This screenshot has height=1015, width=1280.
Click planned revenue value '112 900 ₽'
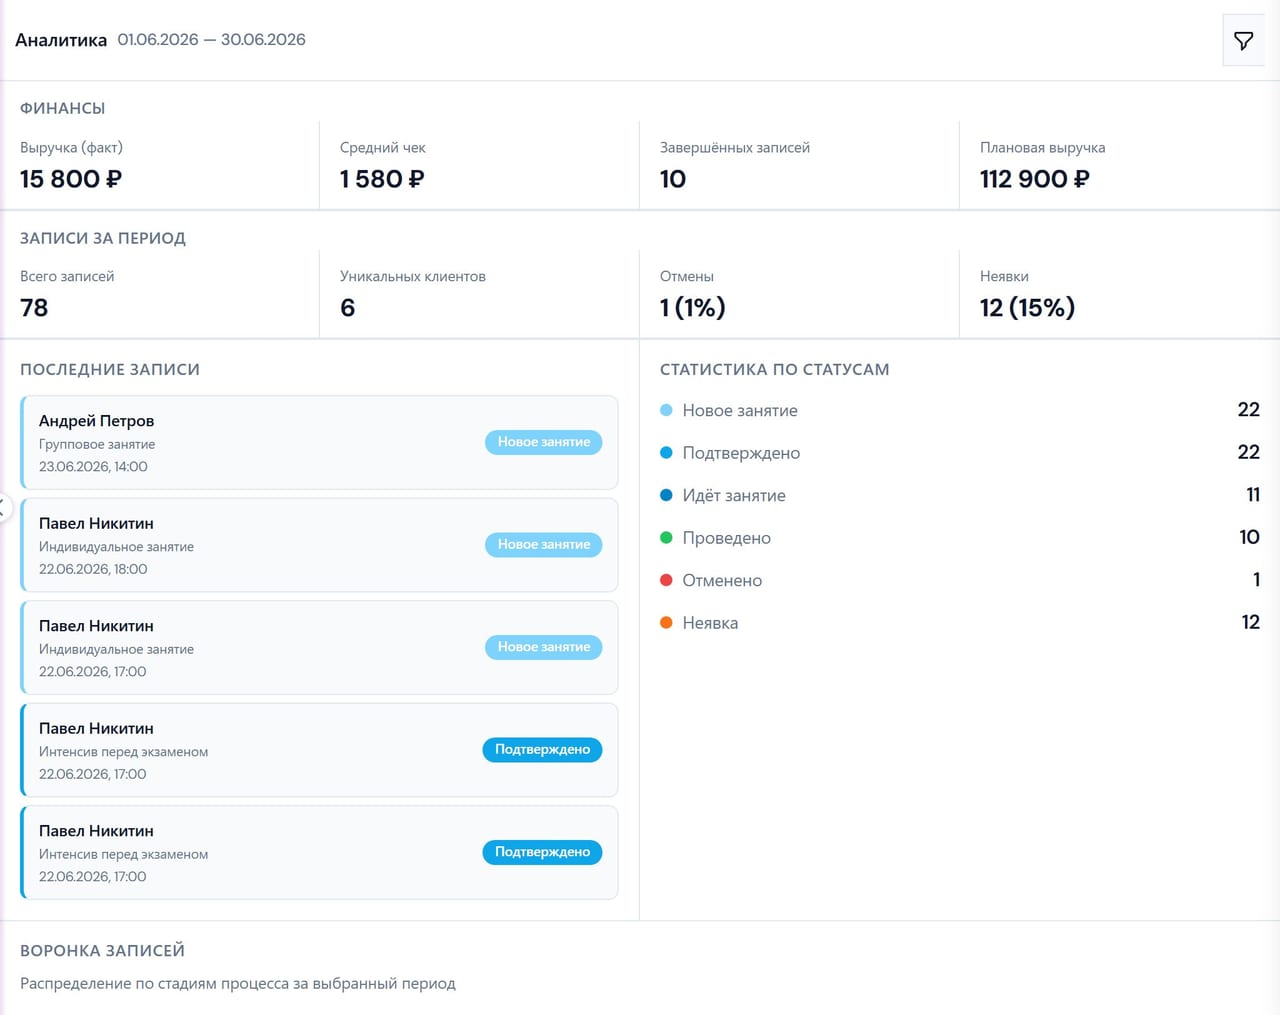coord(1035,179)
